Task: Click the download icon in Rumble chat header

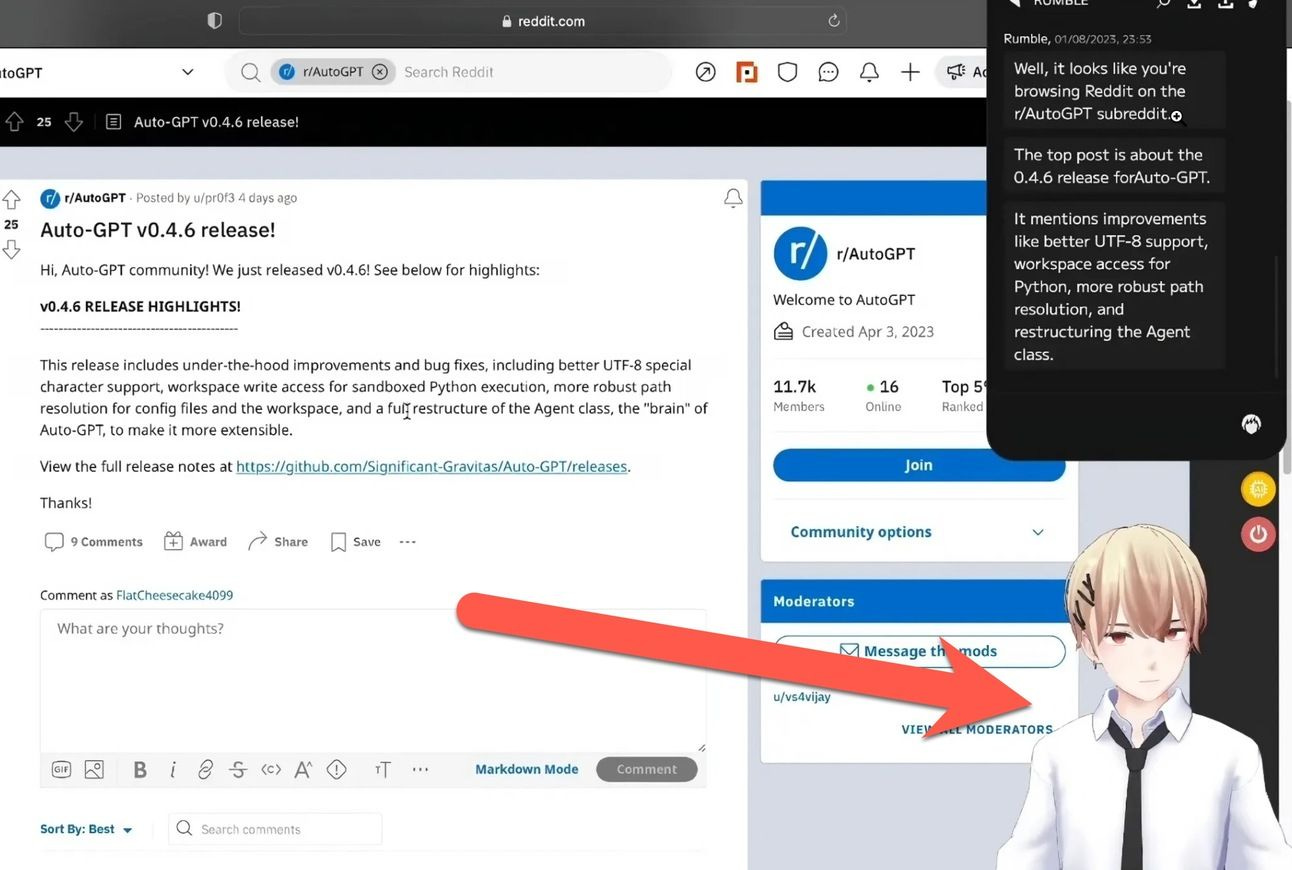Action: [1194, 4]
